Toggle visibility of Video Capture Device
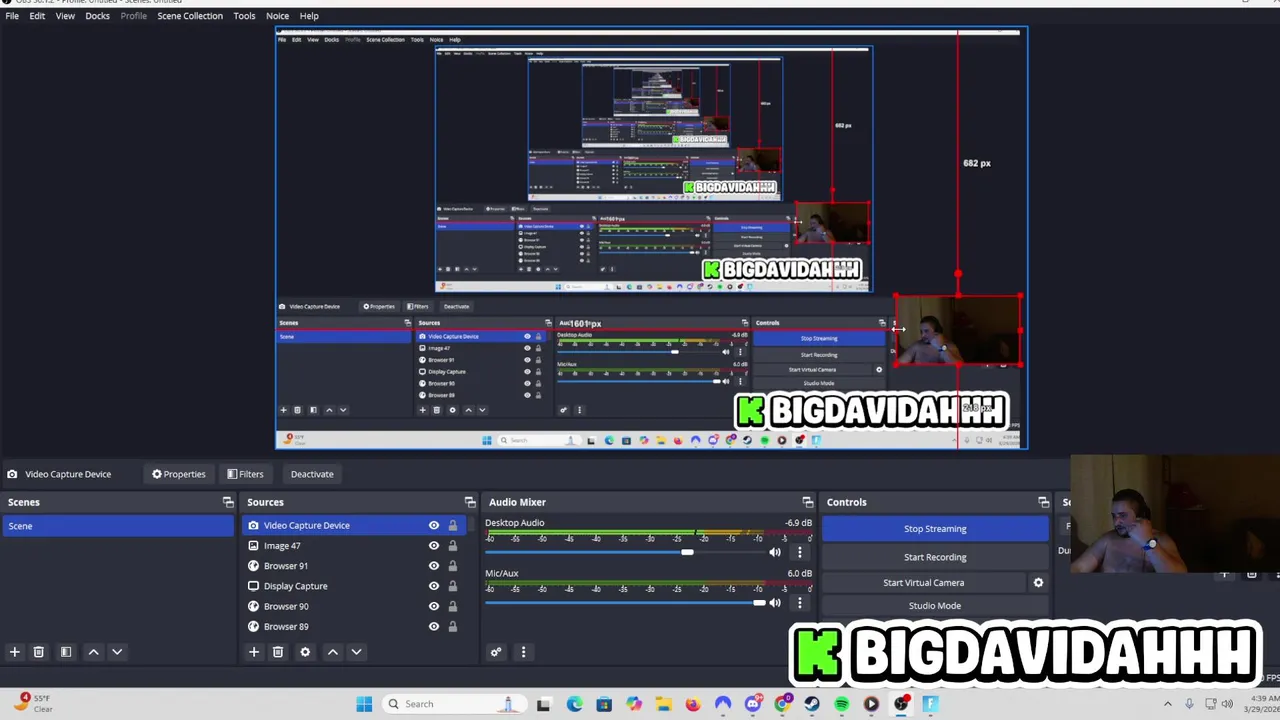The image size is (1280, 720). (x=434, y=525)
